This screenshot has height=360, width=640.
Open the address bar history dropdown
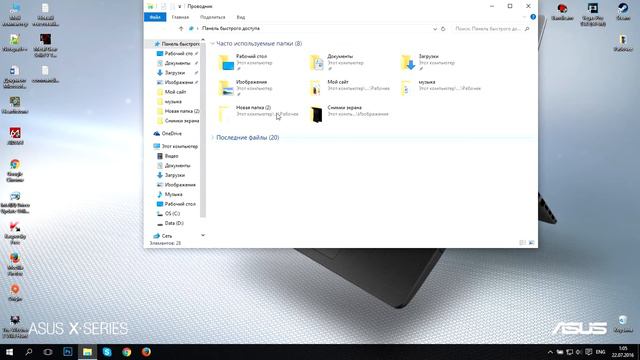click(x=435, y=29)
